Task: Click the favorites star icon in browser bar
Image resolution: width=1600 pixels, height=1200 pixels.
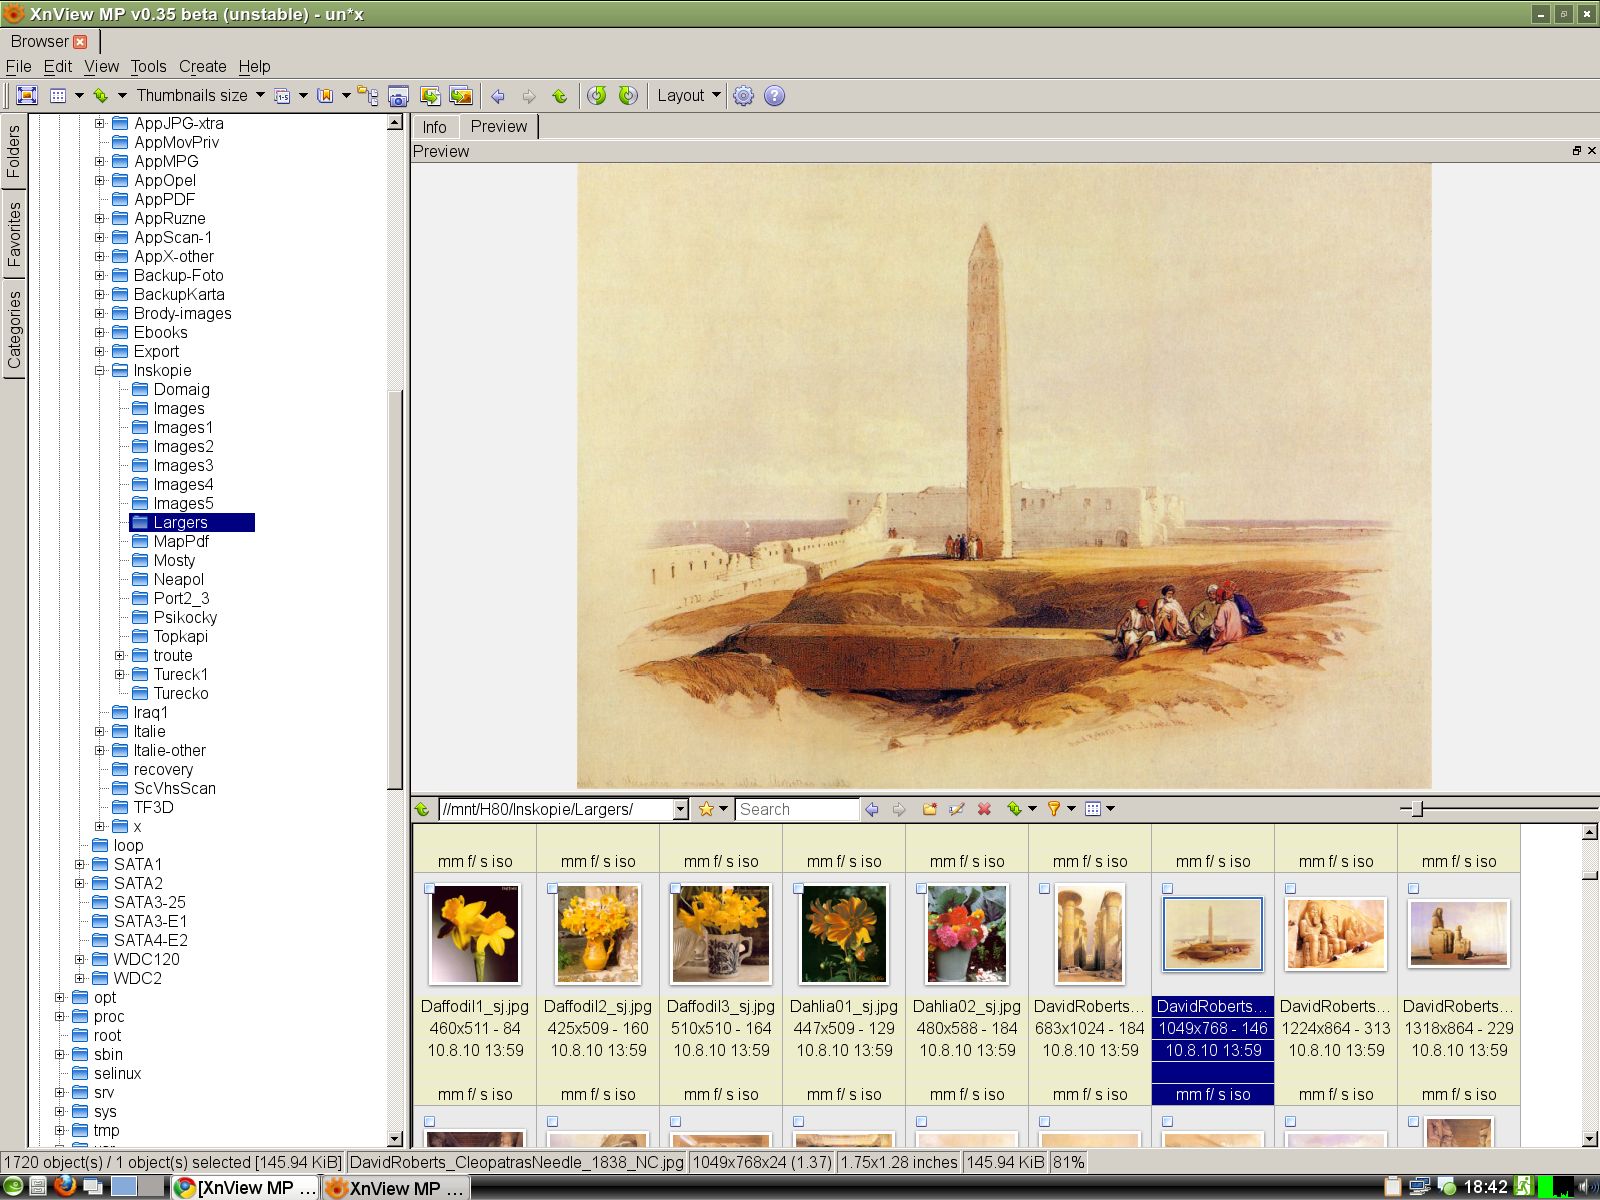Action: (x=706, y=809)
